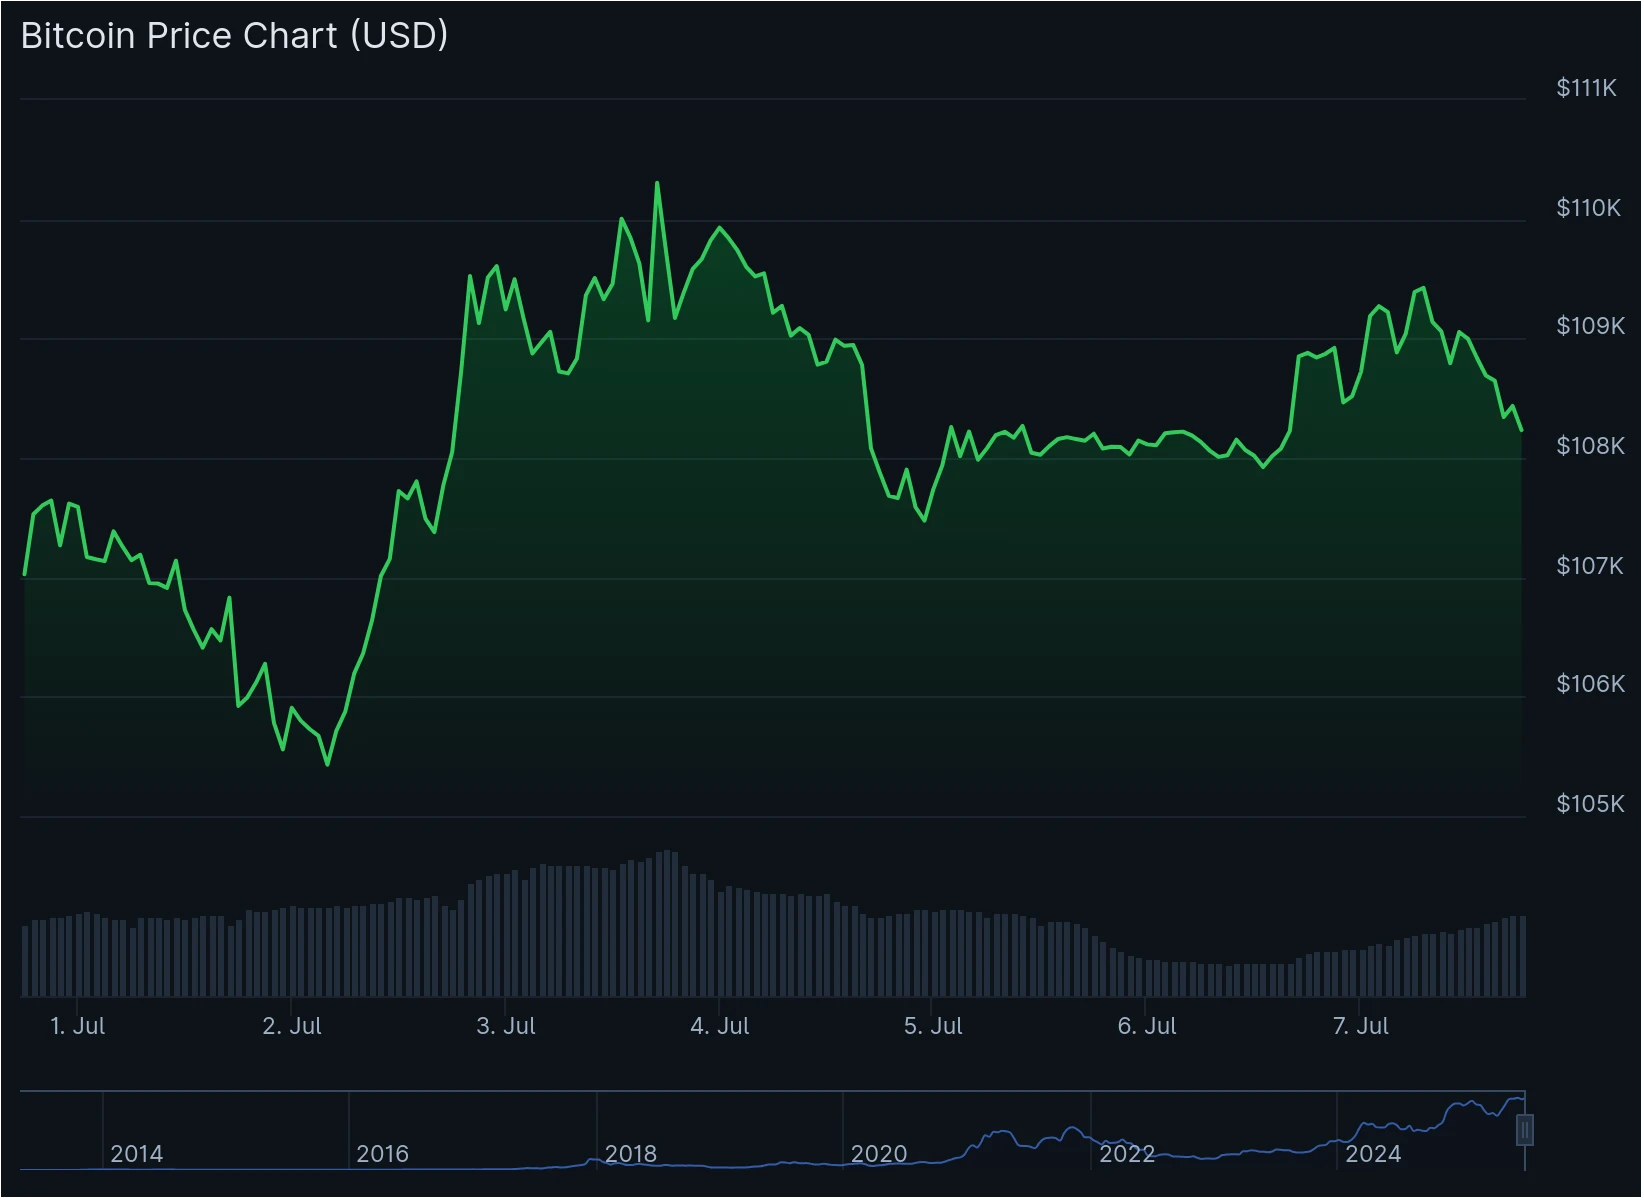Viewport: 1644px width, 1200px height.
Task: Click the tallest volume bar in the histogram
Action: (667, 923)
